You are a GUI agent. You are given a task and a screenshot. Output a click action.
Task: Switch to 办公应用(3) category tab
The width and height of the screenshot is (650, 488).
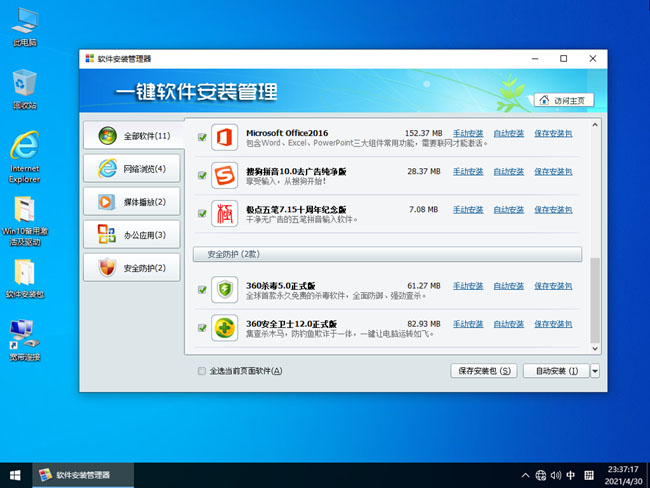point(132,235)
